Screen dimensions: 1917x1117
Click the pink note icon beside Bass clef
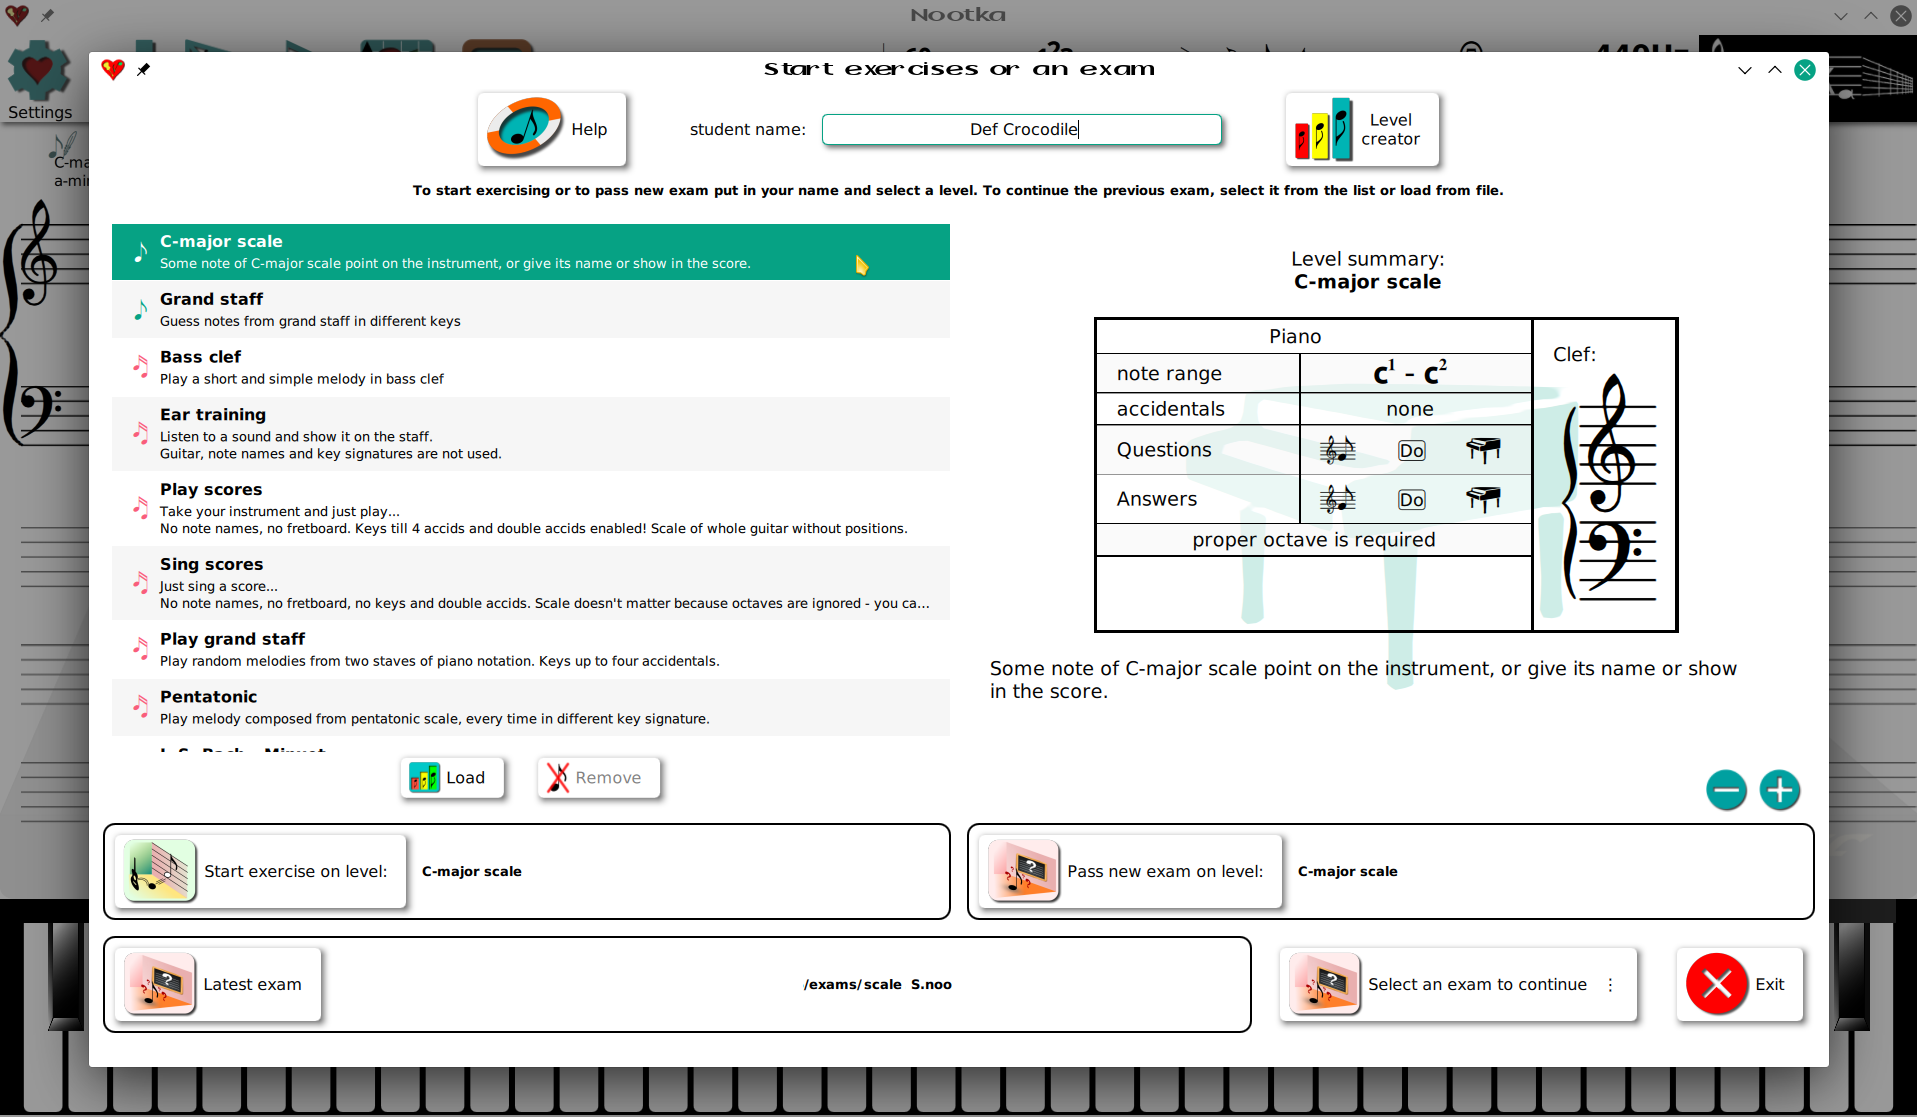point(140,367)
